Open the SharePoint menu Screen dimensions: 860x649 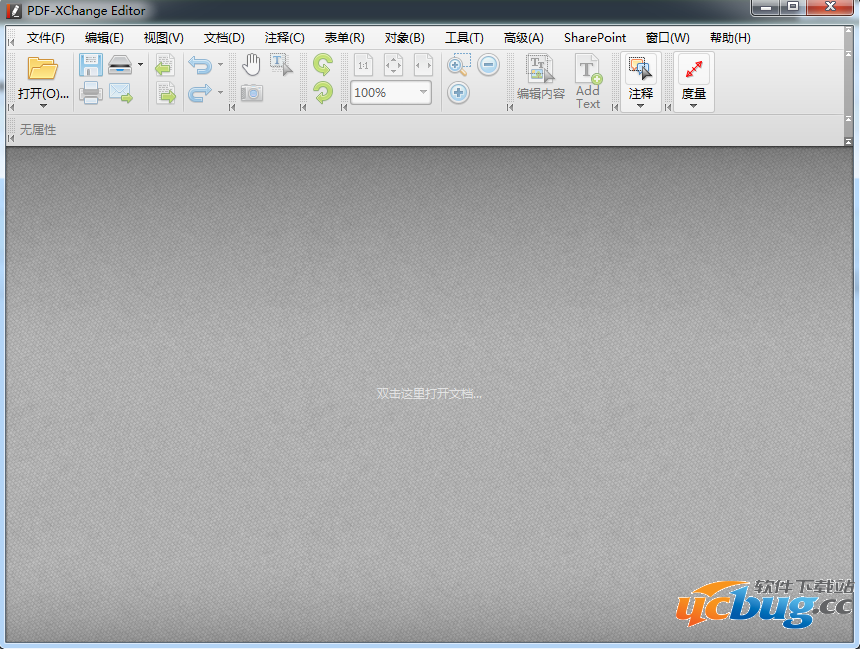coord(594,37)
